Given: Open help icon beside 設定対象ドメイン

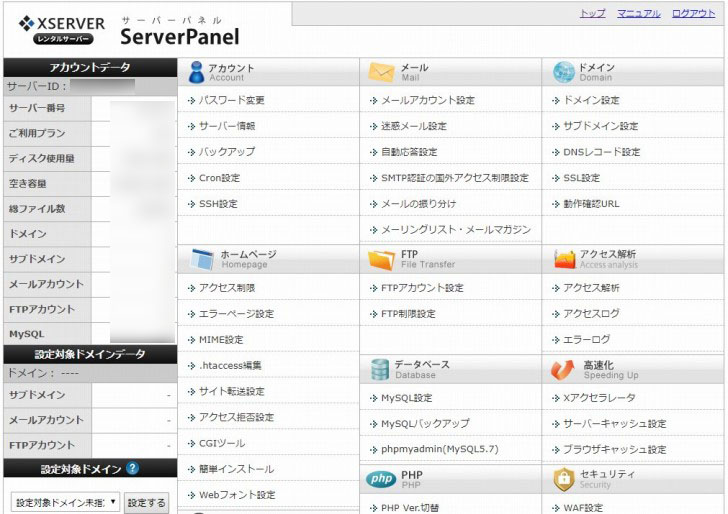Looking at the screenshot, I should point(132,468).
